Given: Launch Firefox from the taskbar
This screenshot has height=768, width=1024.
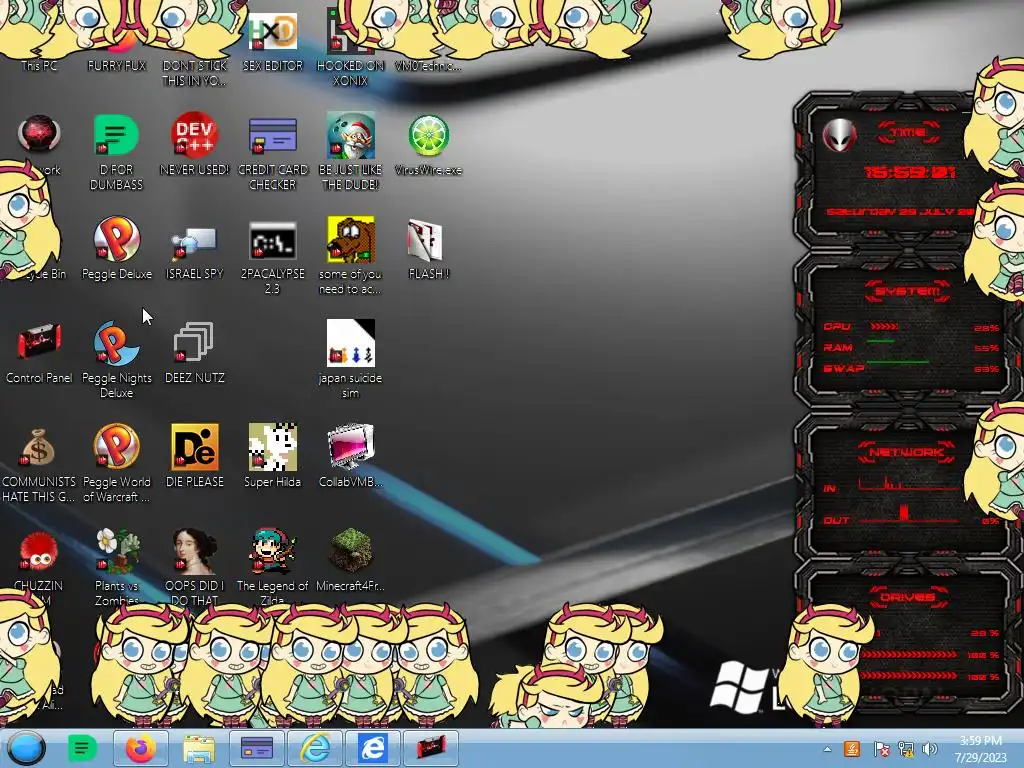Looking at the screenshot, I should 140,748.
